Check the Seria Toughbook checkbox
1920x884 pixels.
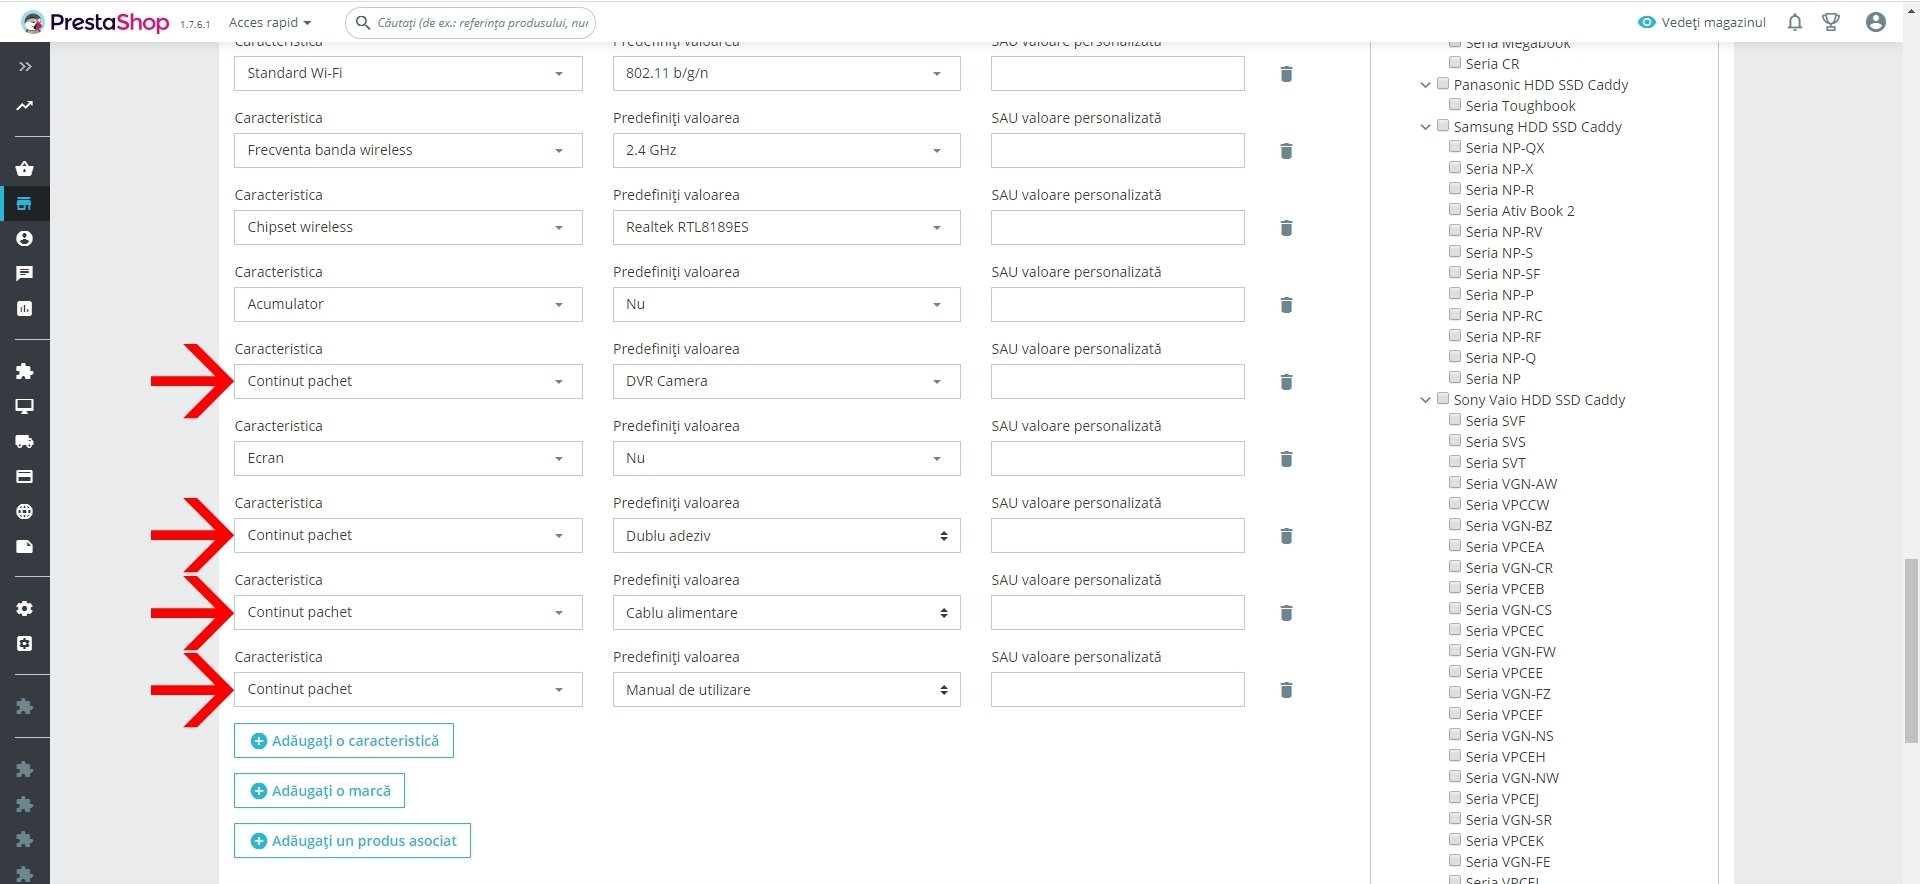click(x=1456, y=105)
